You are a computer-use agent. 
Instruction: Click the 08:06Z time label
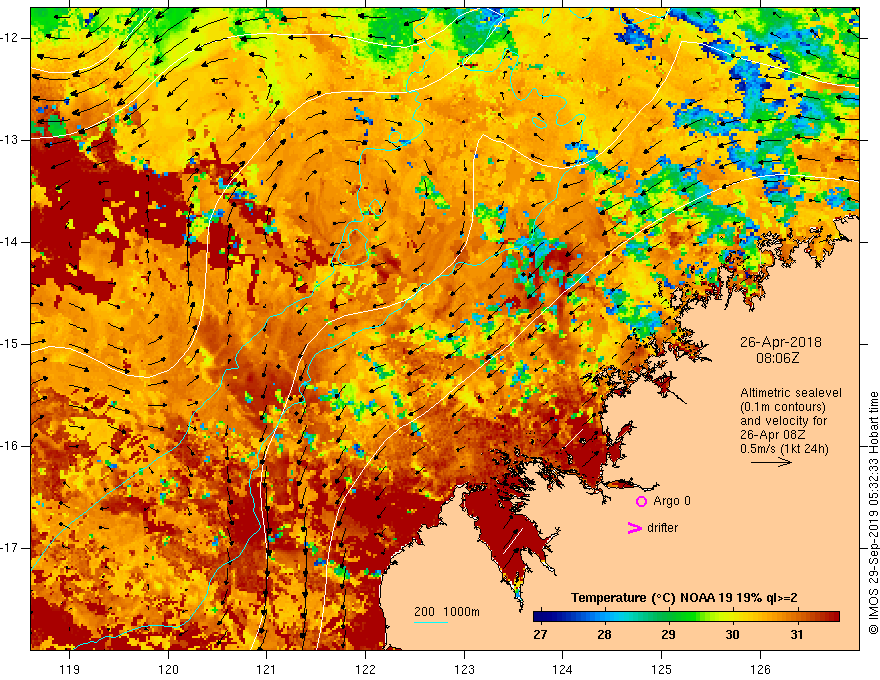(x=778, y=357)
